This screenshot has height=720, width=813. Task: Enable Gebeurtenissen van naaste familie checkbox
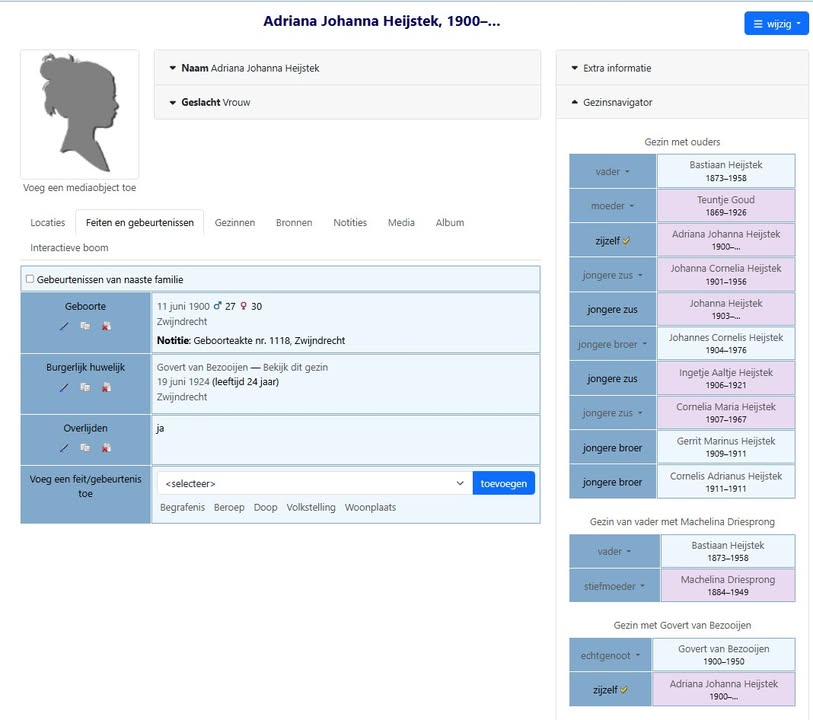30,279
